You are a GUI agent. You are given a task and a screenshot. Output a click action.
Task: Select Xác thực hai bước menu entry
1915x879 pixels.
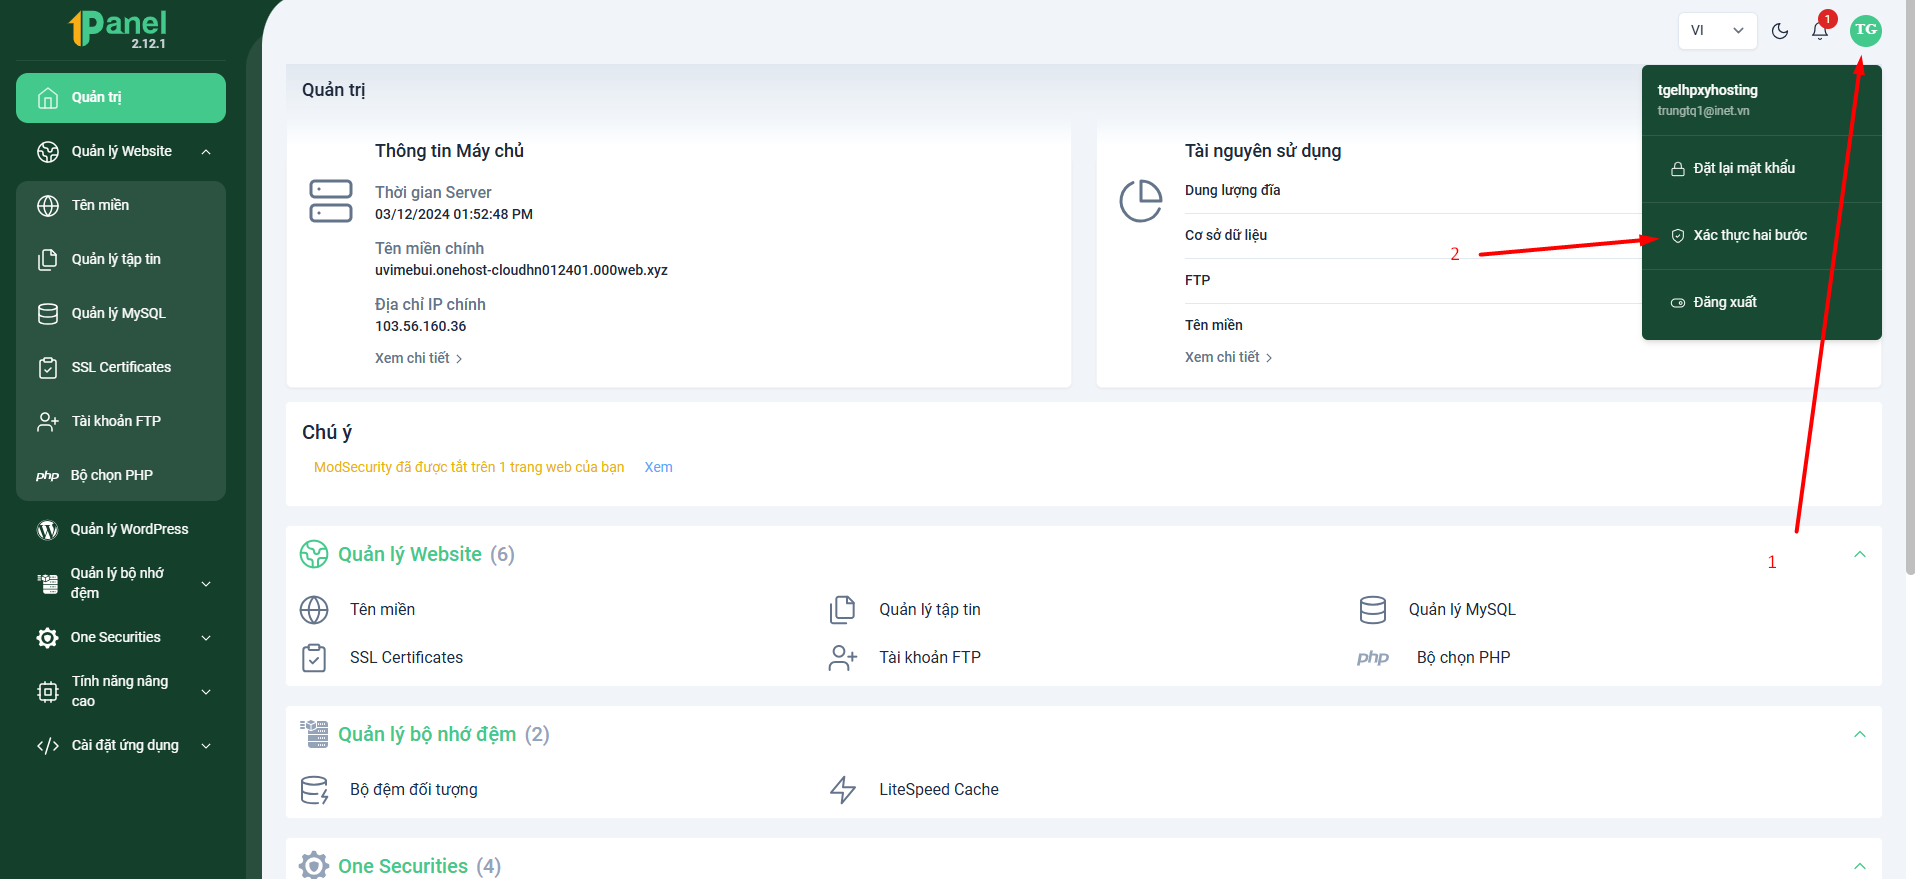pos(1761,236)
